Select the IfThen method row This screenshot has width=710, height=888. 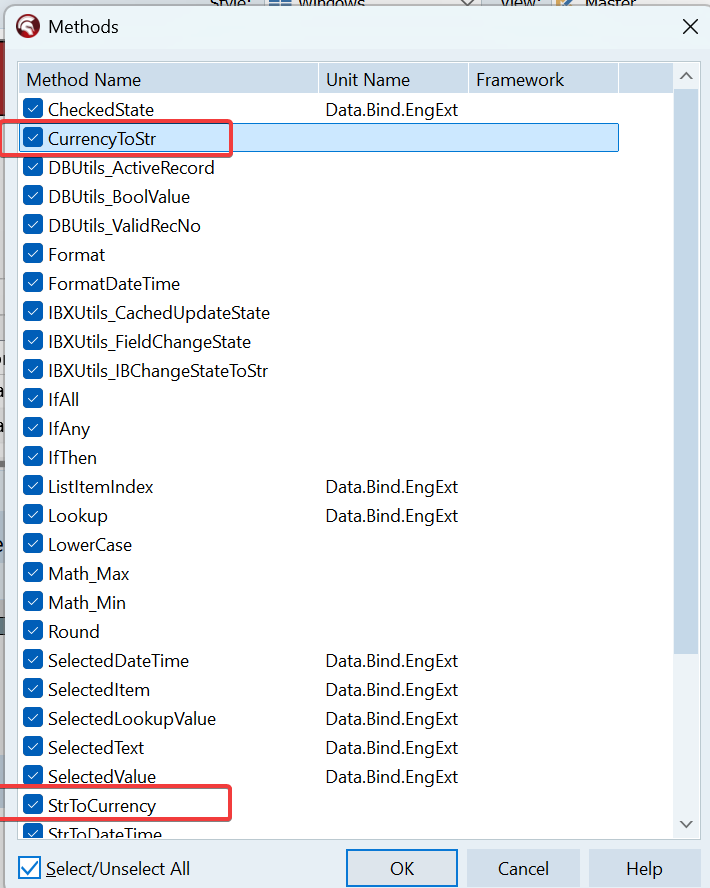tap(73, 458)
